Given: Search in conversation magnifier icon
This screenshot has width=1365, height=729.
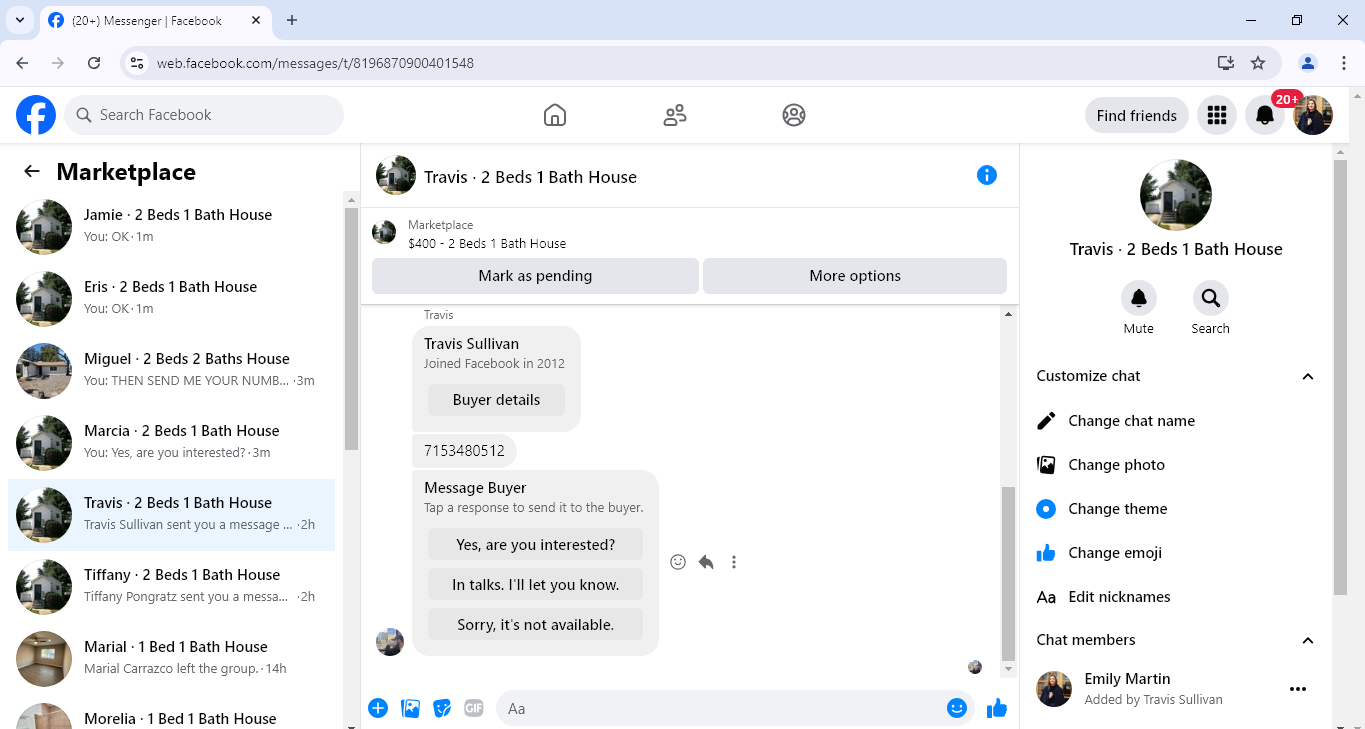Looking at the screenshot, I should (1211, 298).
